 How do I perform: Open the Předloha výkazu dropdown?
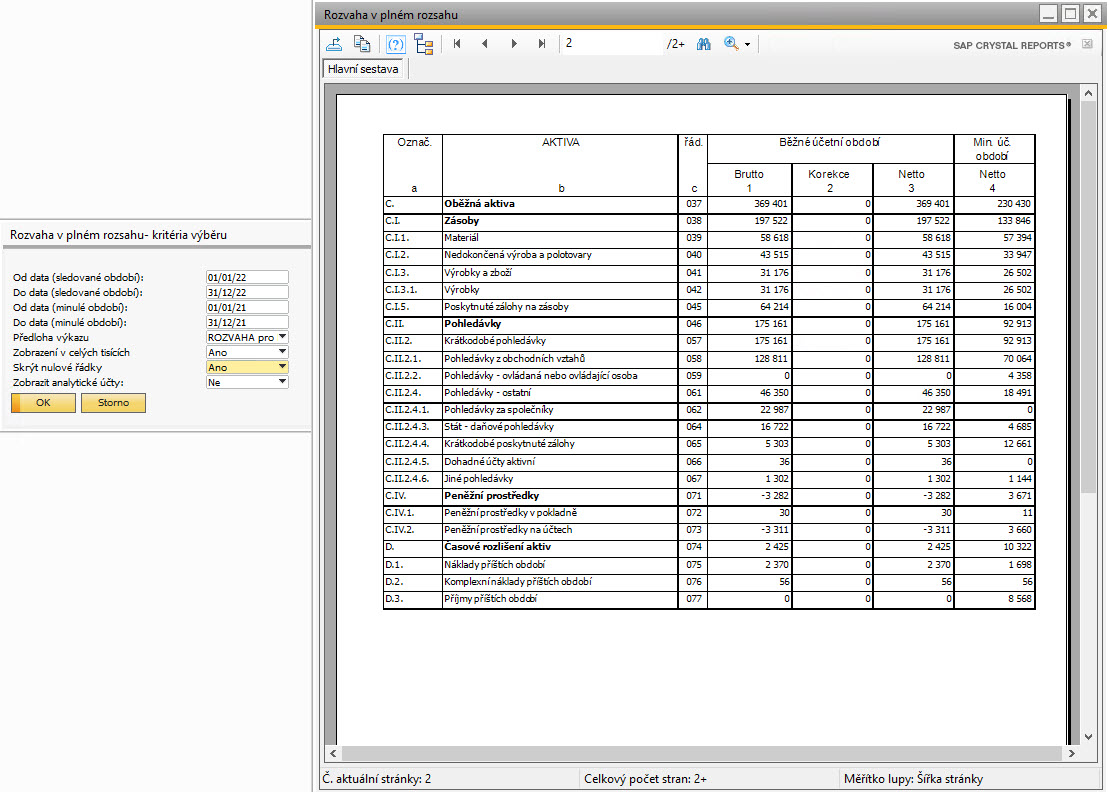(x=282, y=337)
